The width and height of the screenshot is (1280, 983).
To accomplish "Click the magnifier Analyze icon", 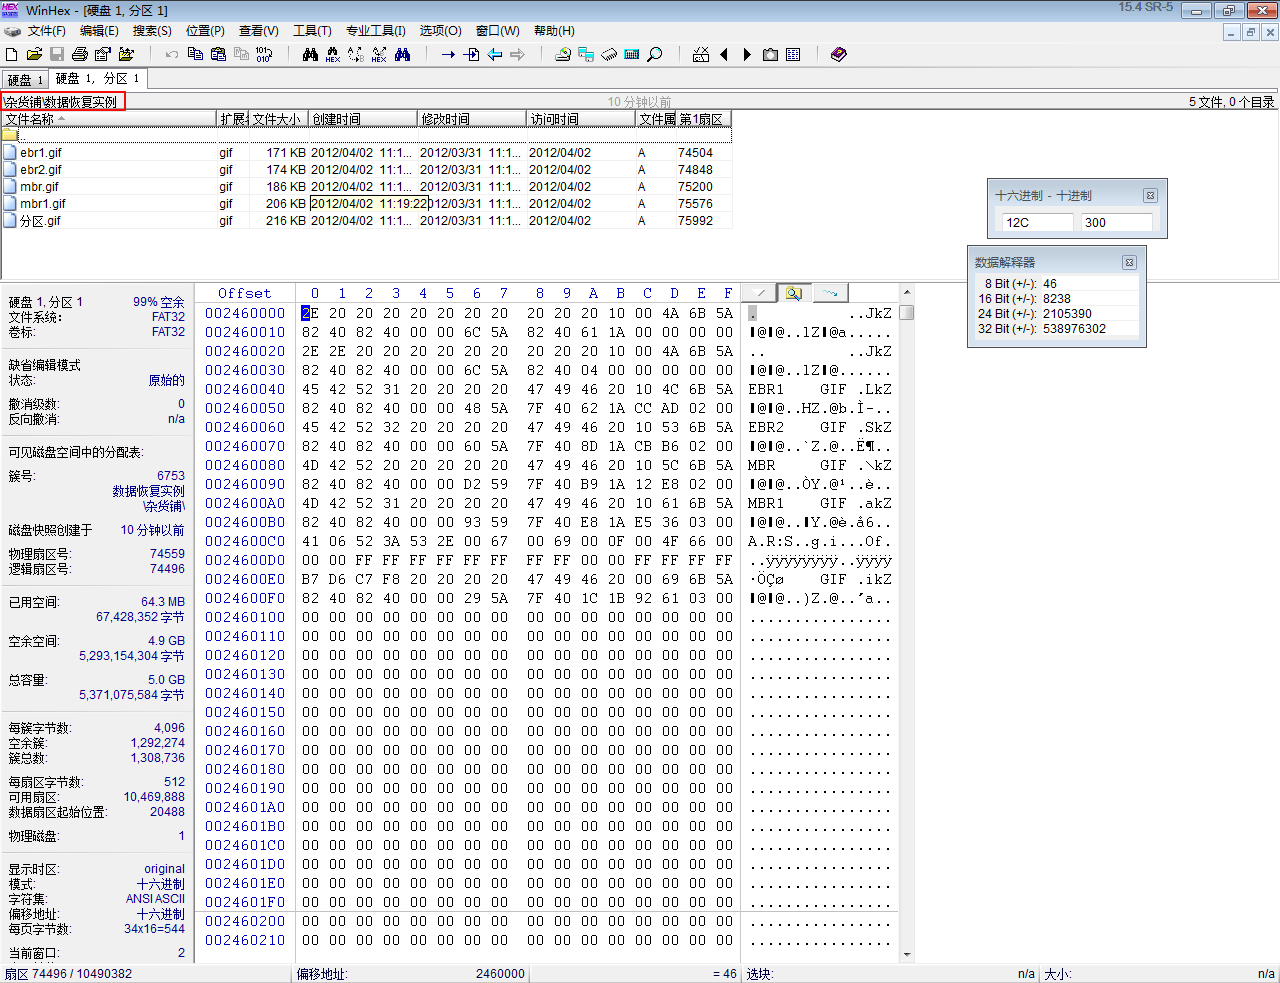I will click(655, 54).
